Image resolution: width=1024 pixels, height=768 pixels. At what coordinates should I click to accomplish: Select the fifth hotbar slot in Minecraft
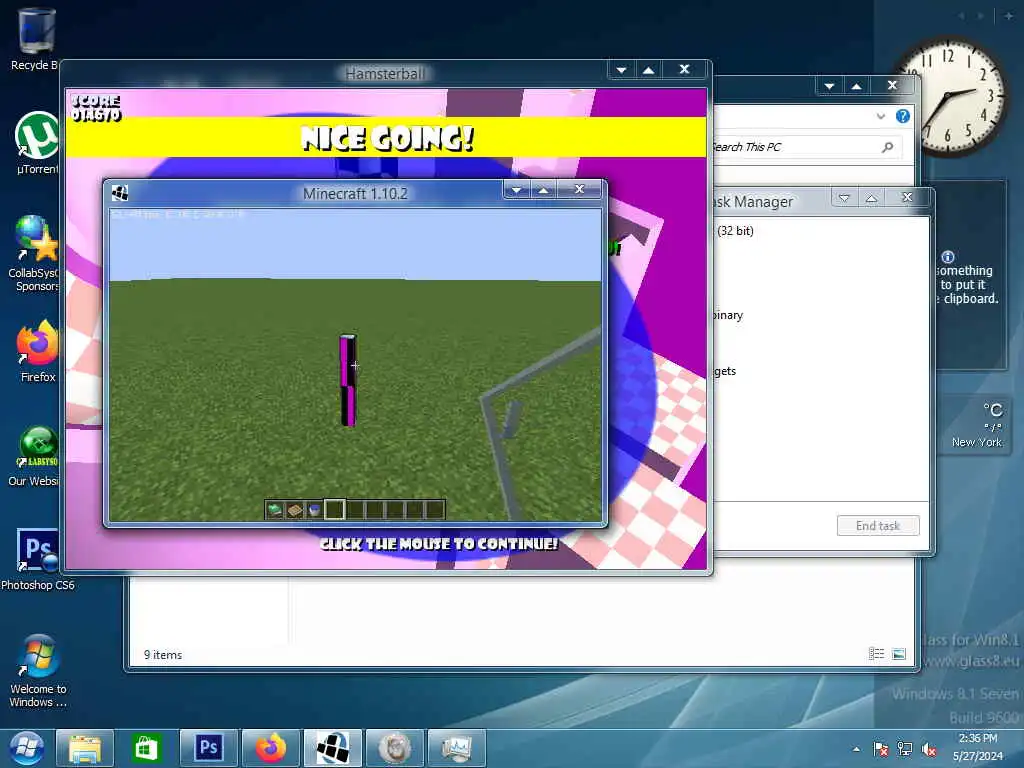(x=355, y=509)
